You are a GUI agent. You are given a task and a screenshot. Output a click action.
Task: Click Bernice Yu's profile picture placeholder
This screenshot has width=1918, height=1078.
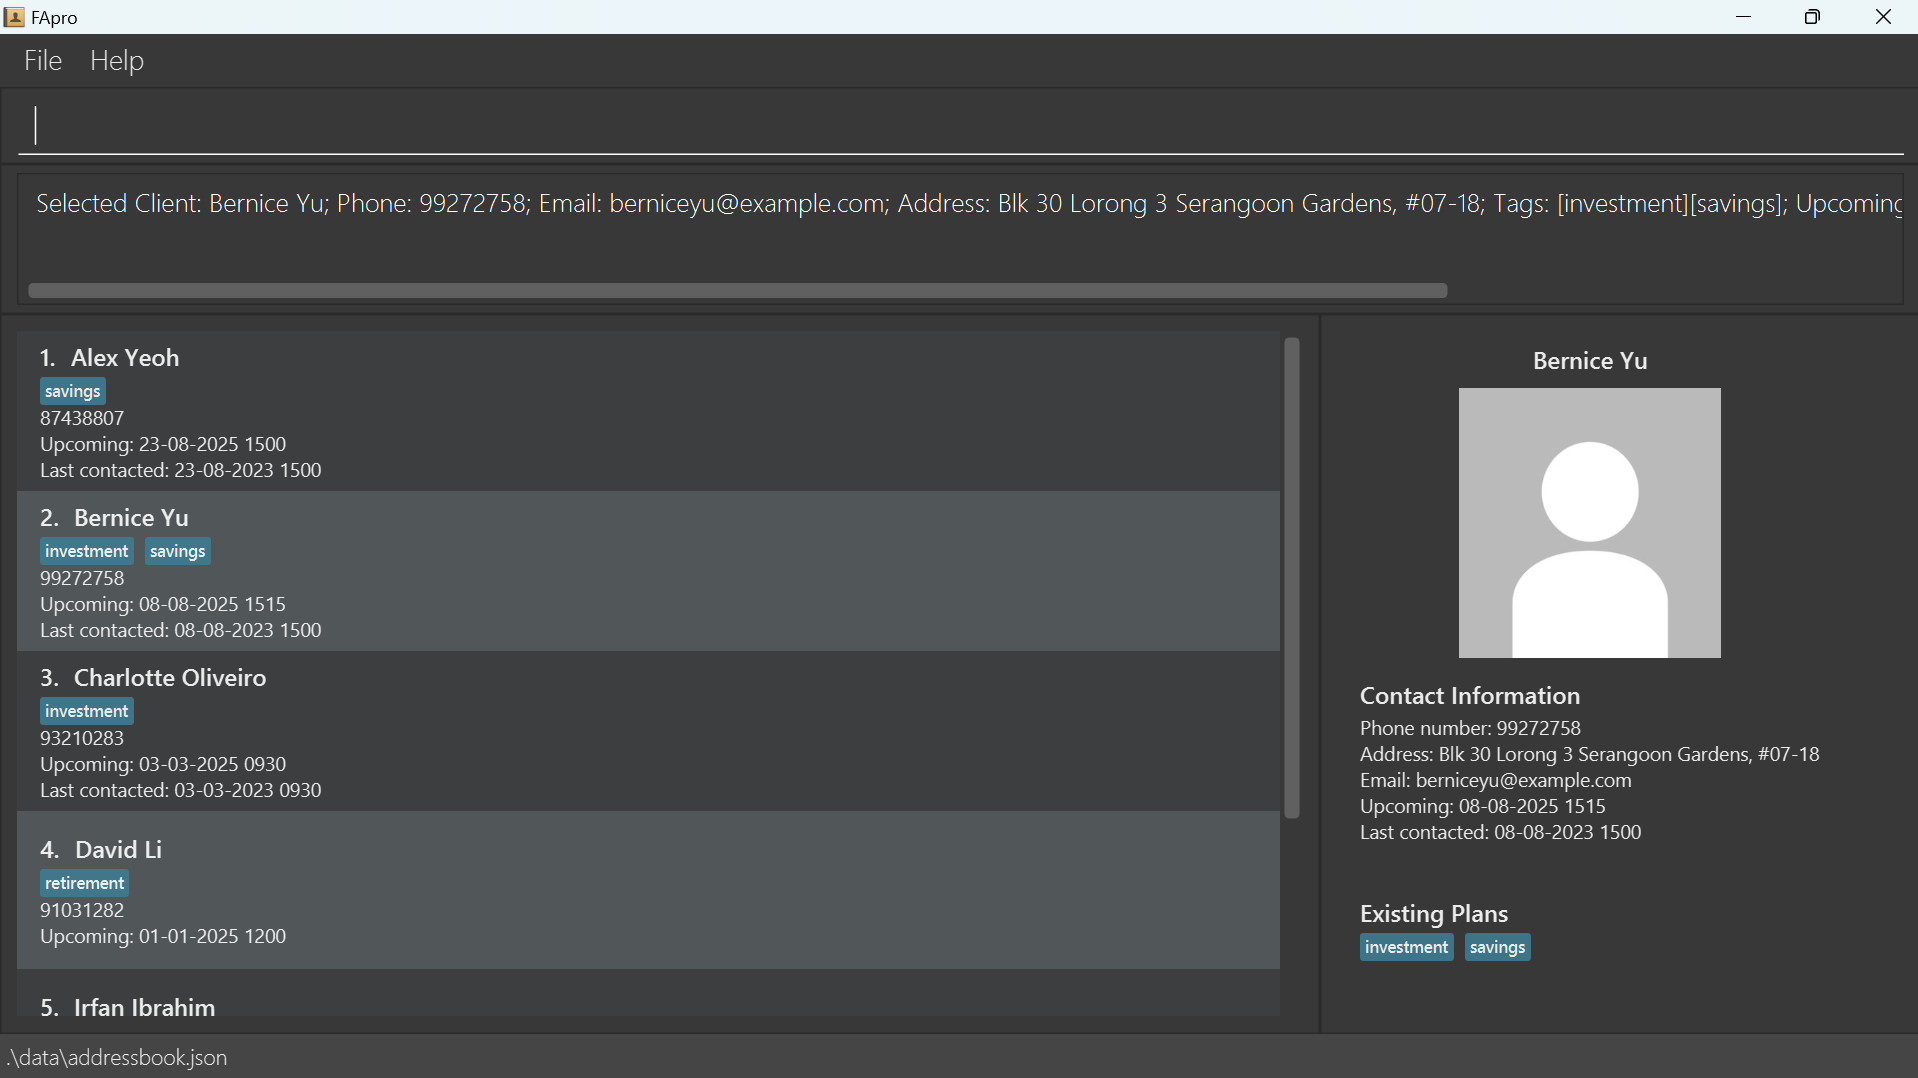pos(1589,523)
